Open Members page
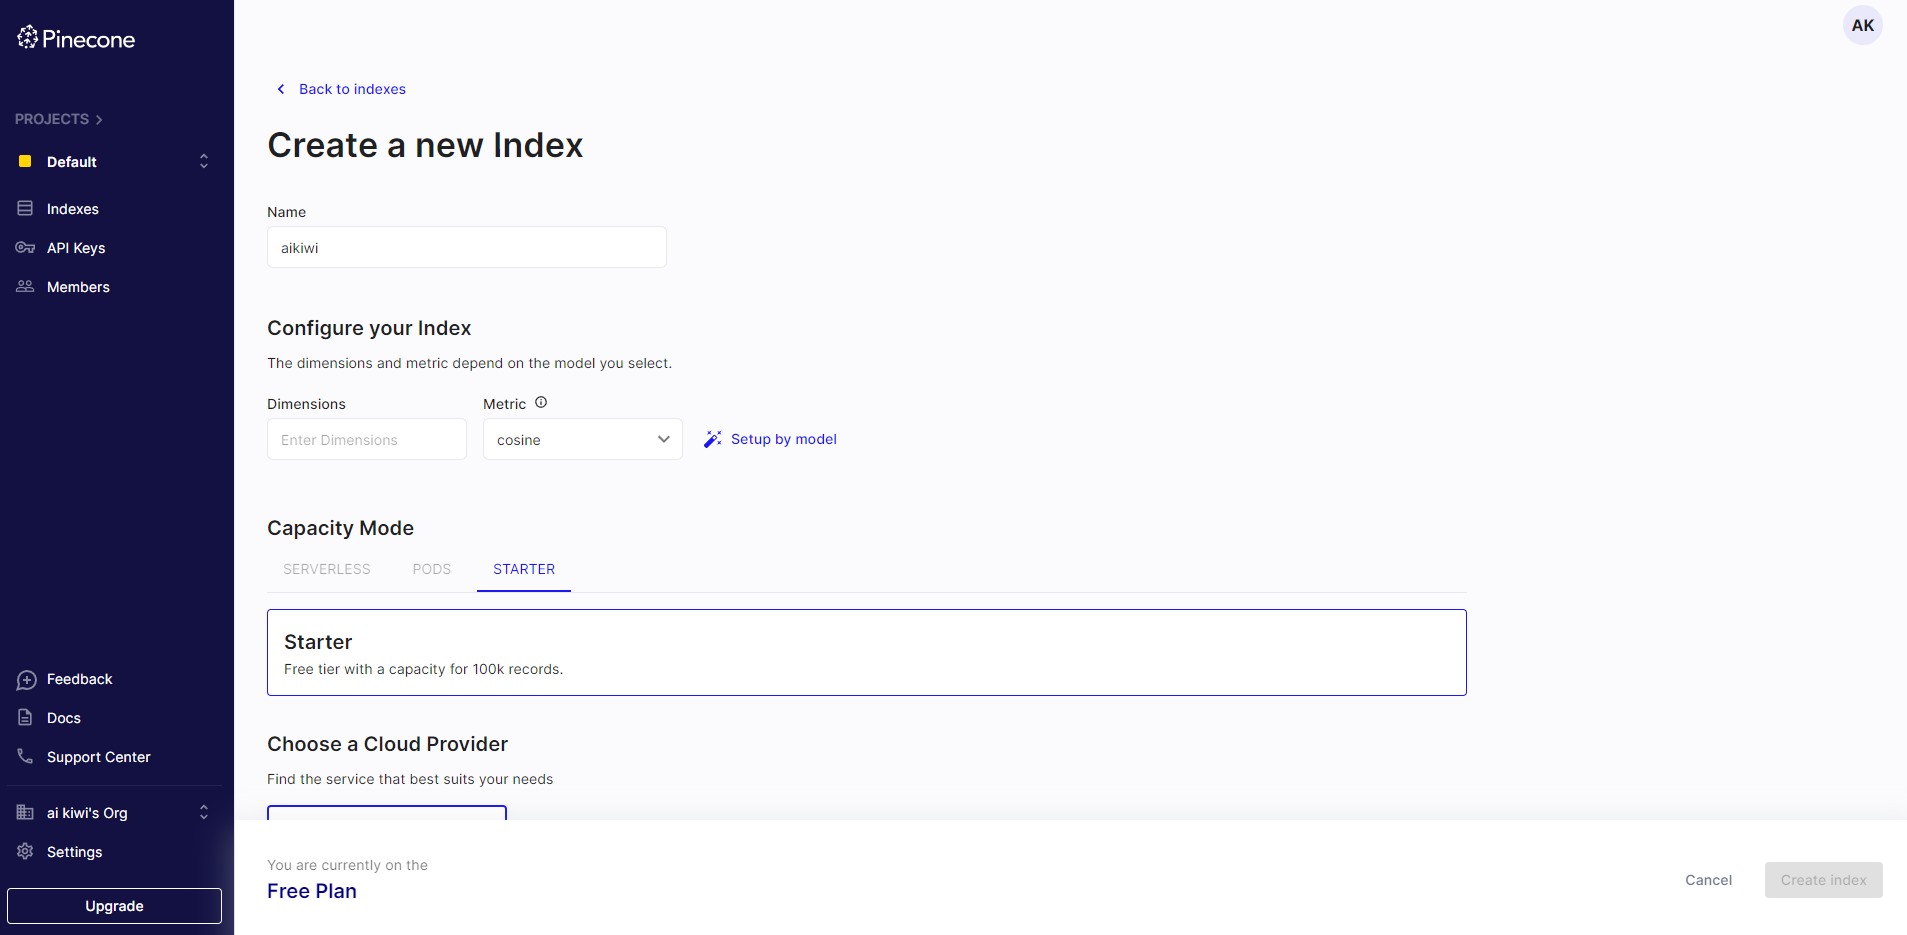This screenshot has height=935, width=1907. click(78, 287)
